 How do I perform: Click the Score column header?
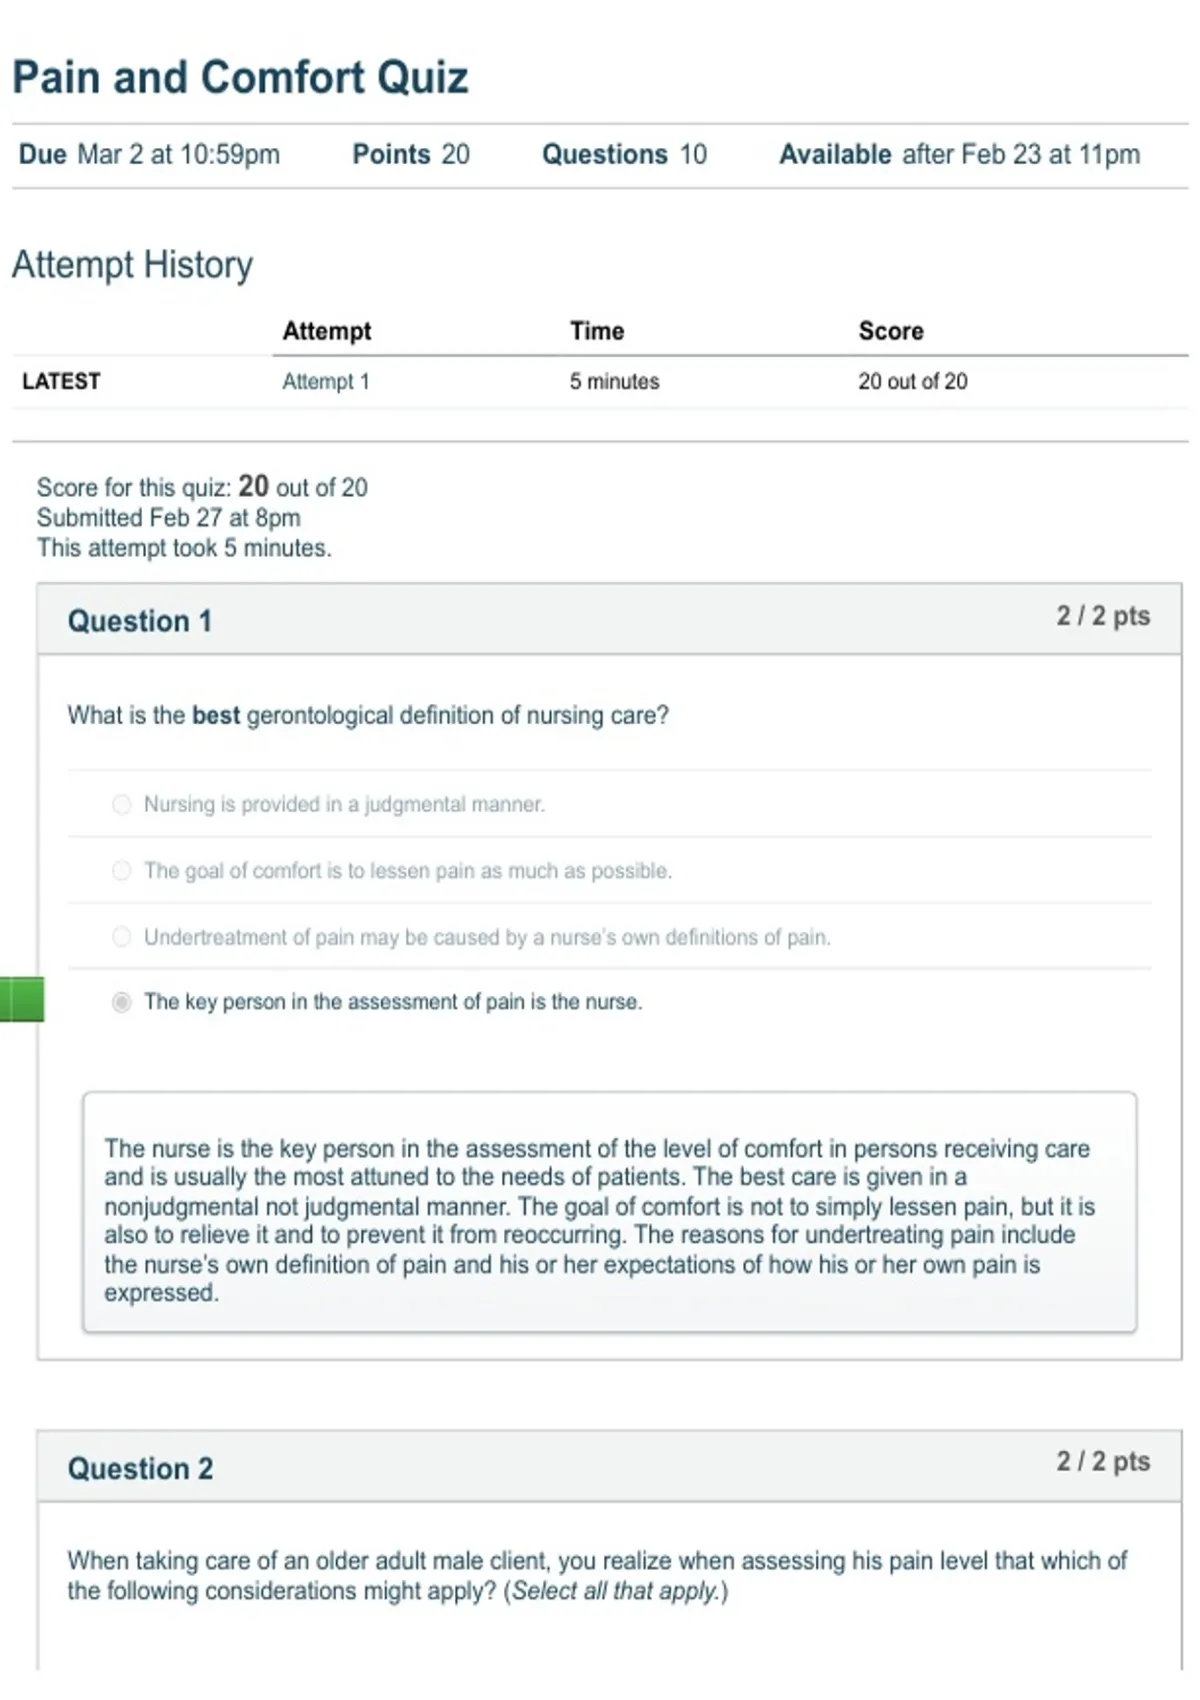coord(891,331)
